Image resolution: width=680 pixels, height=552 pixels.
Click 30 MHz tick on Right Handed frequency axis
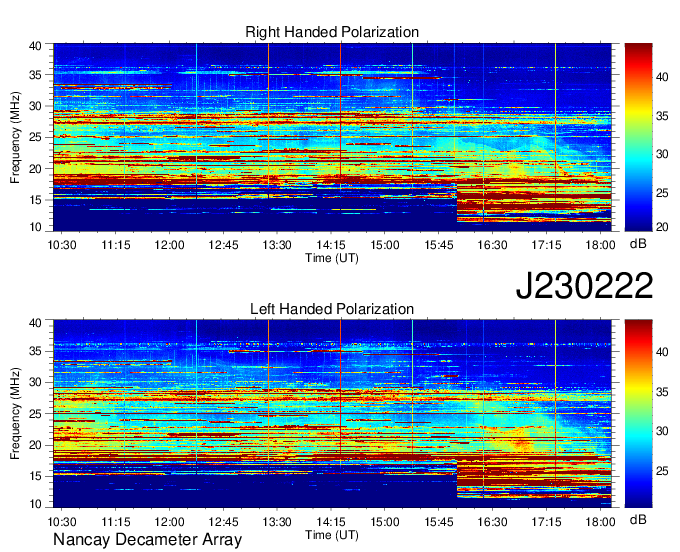coord(35,106)
